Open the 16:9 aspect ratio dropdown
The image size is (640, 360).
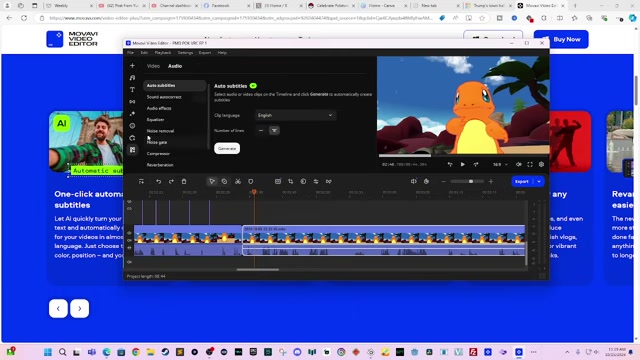500,164
